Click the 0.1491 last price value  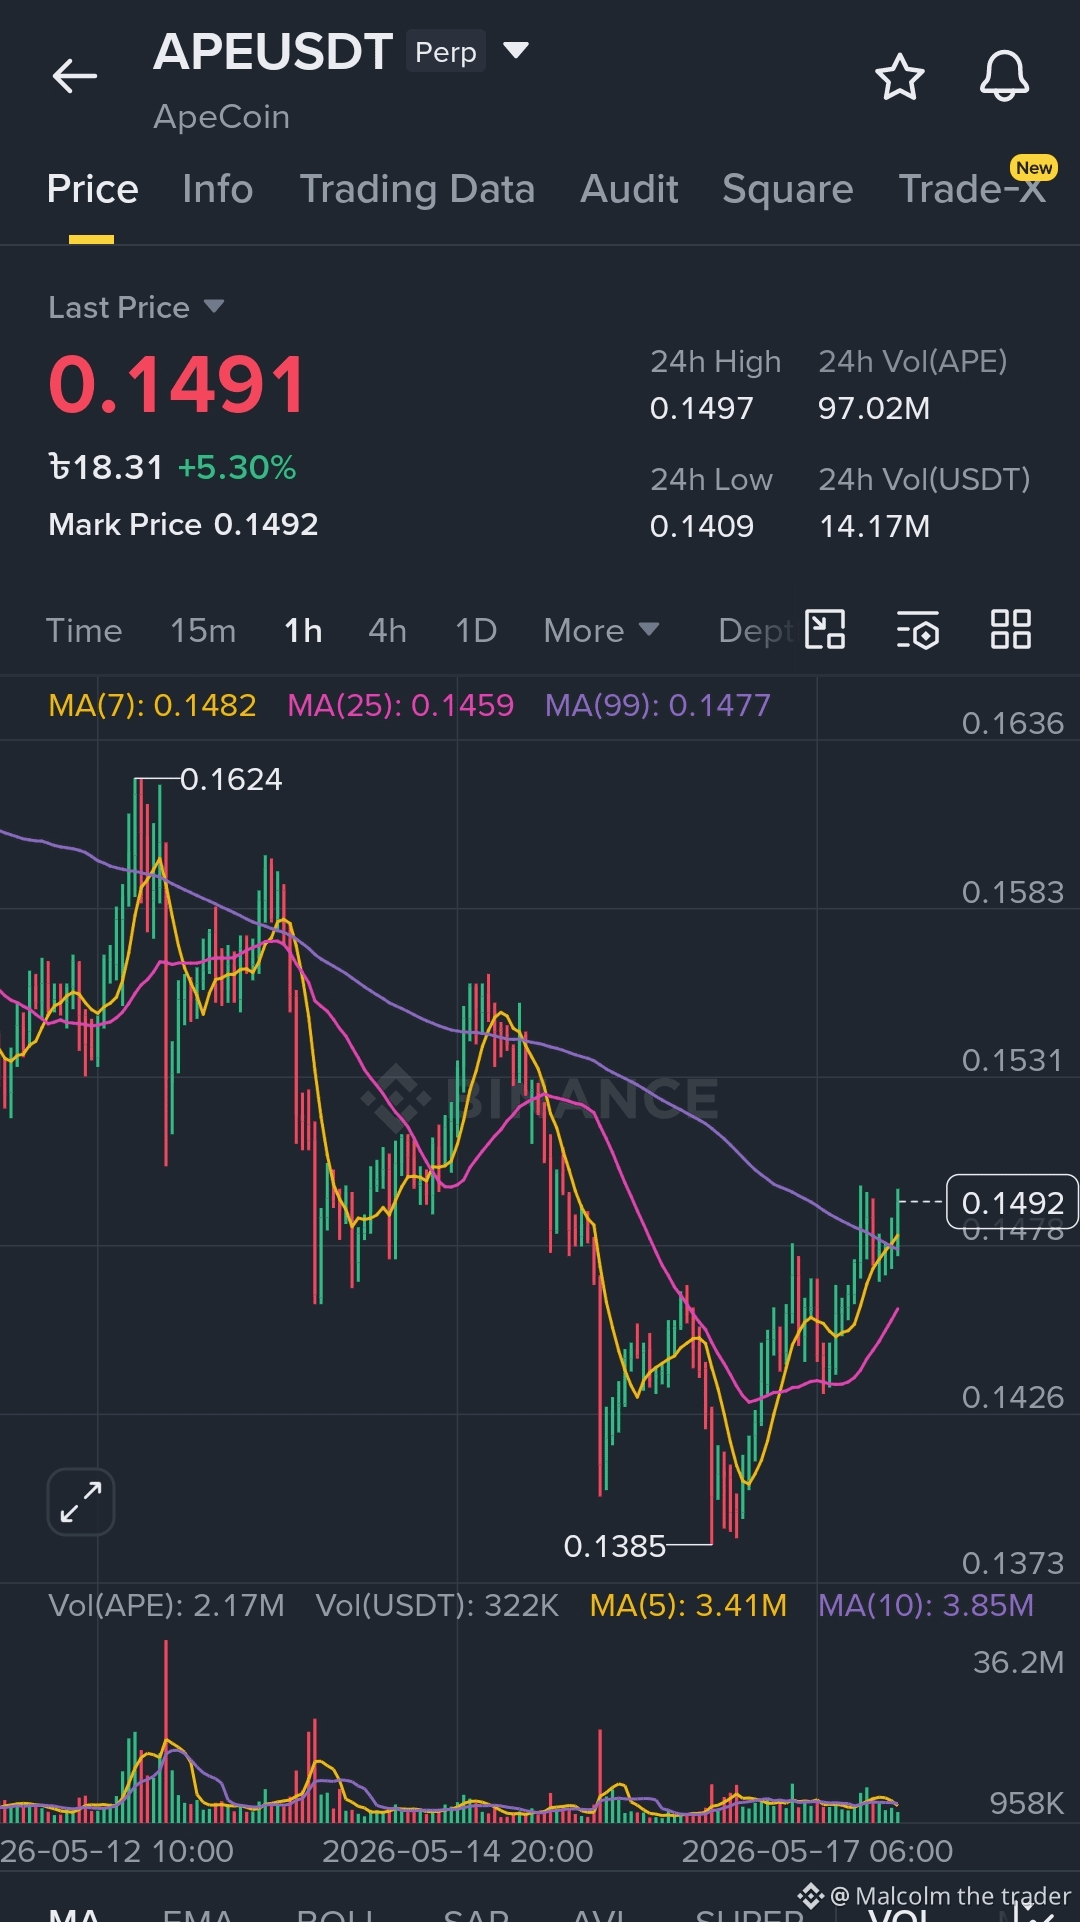(177, 385)
